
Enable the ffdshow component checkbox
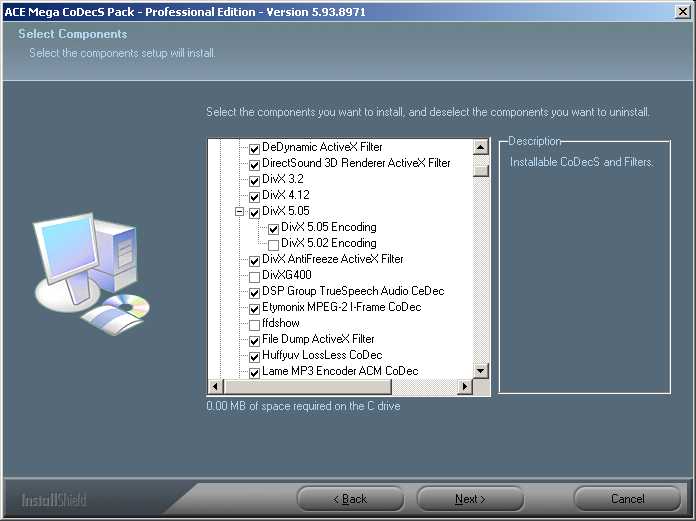pos(255,324)
